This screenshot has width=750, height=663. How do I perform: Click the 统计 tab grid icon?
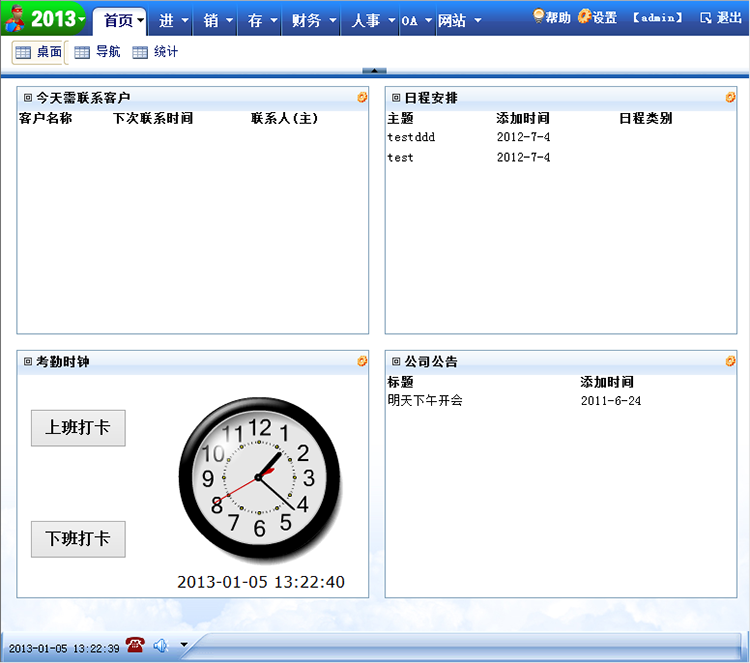[140, 52]
